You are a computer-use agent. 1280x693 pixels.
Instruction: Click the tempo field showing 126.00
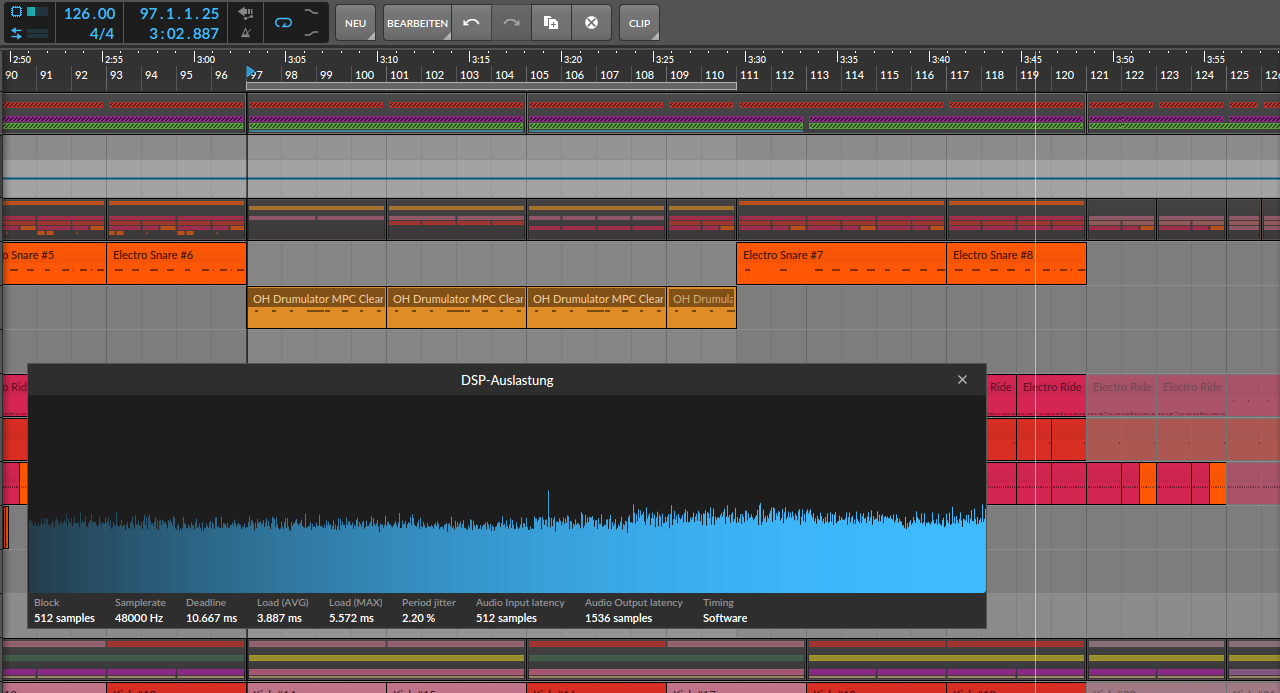pos(89,14)
